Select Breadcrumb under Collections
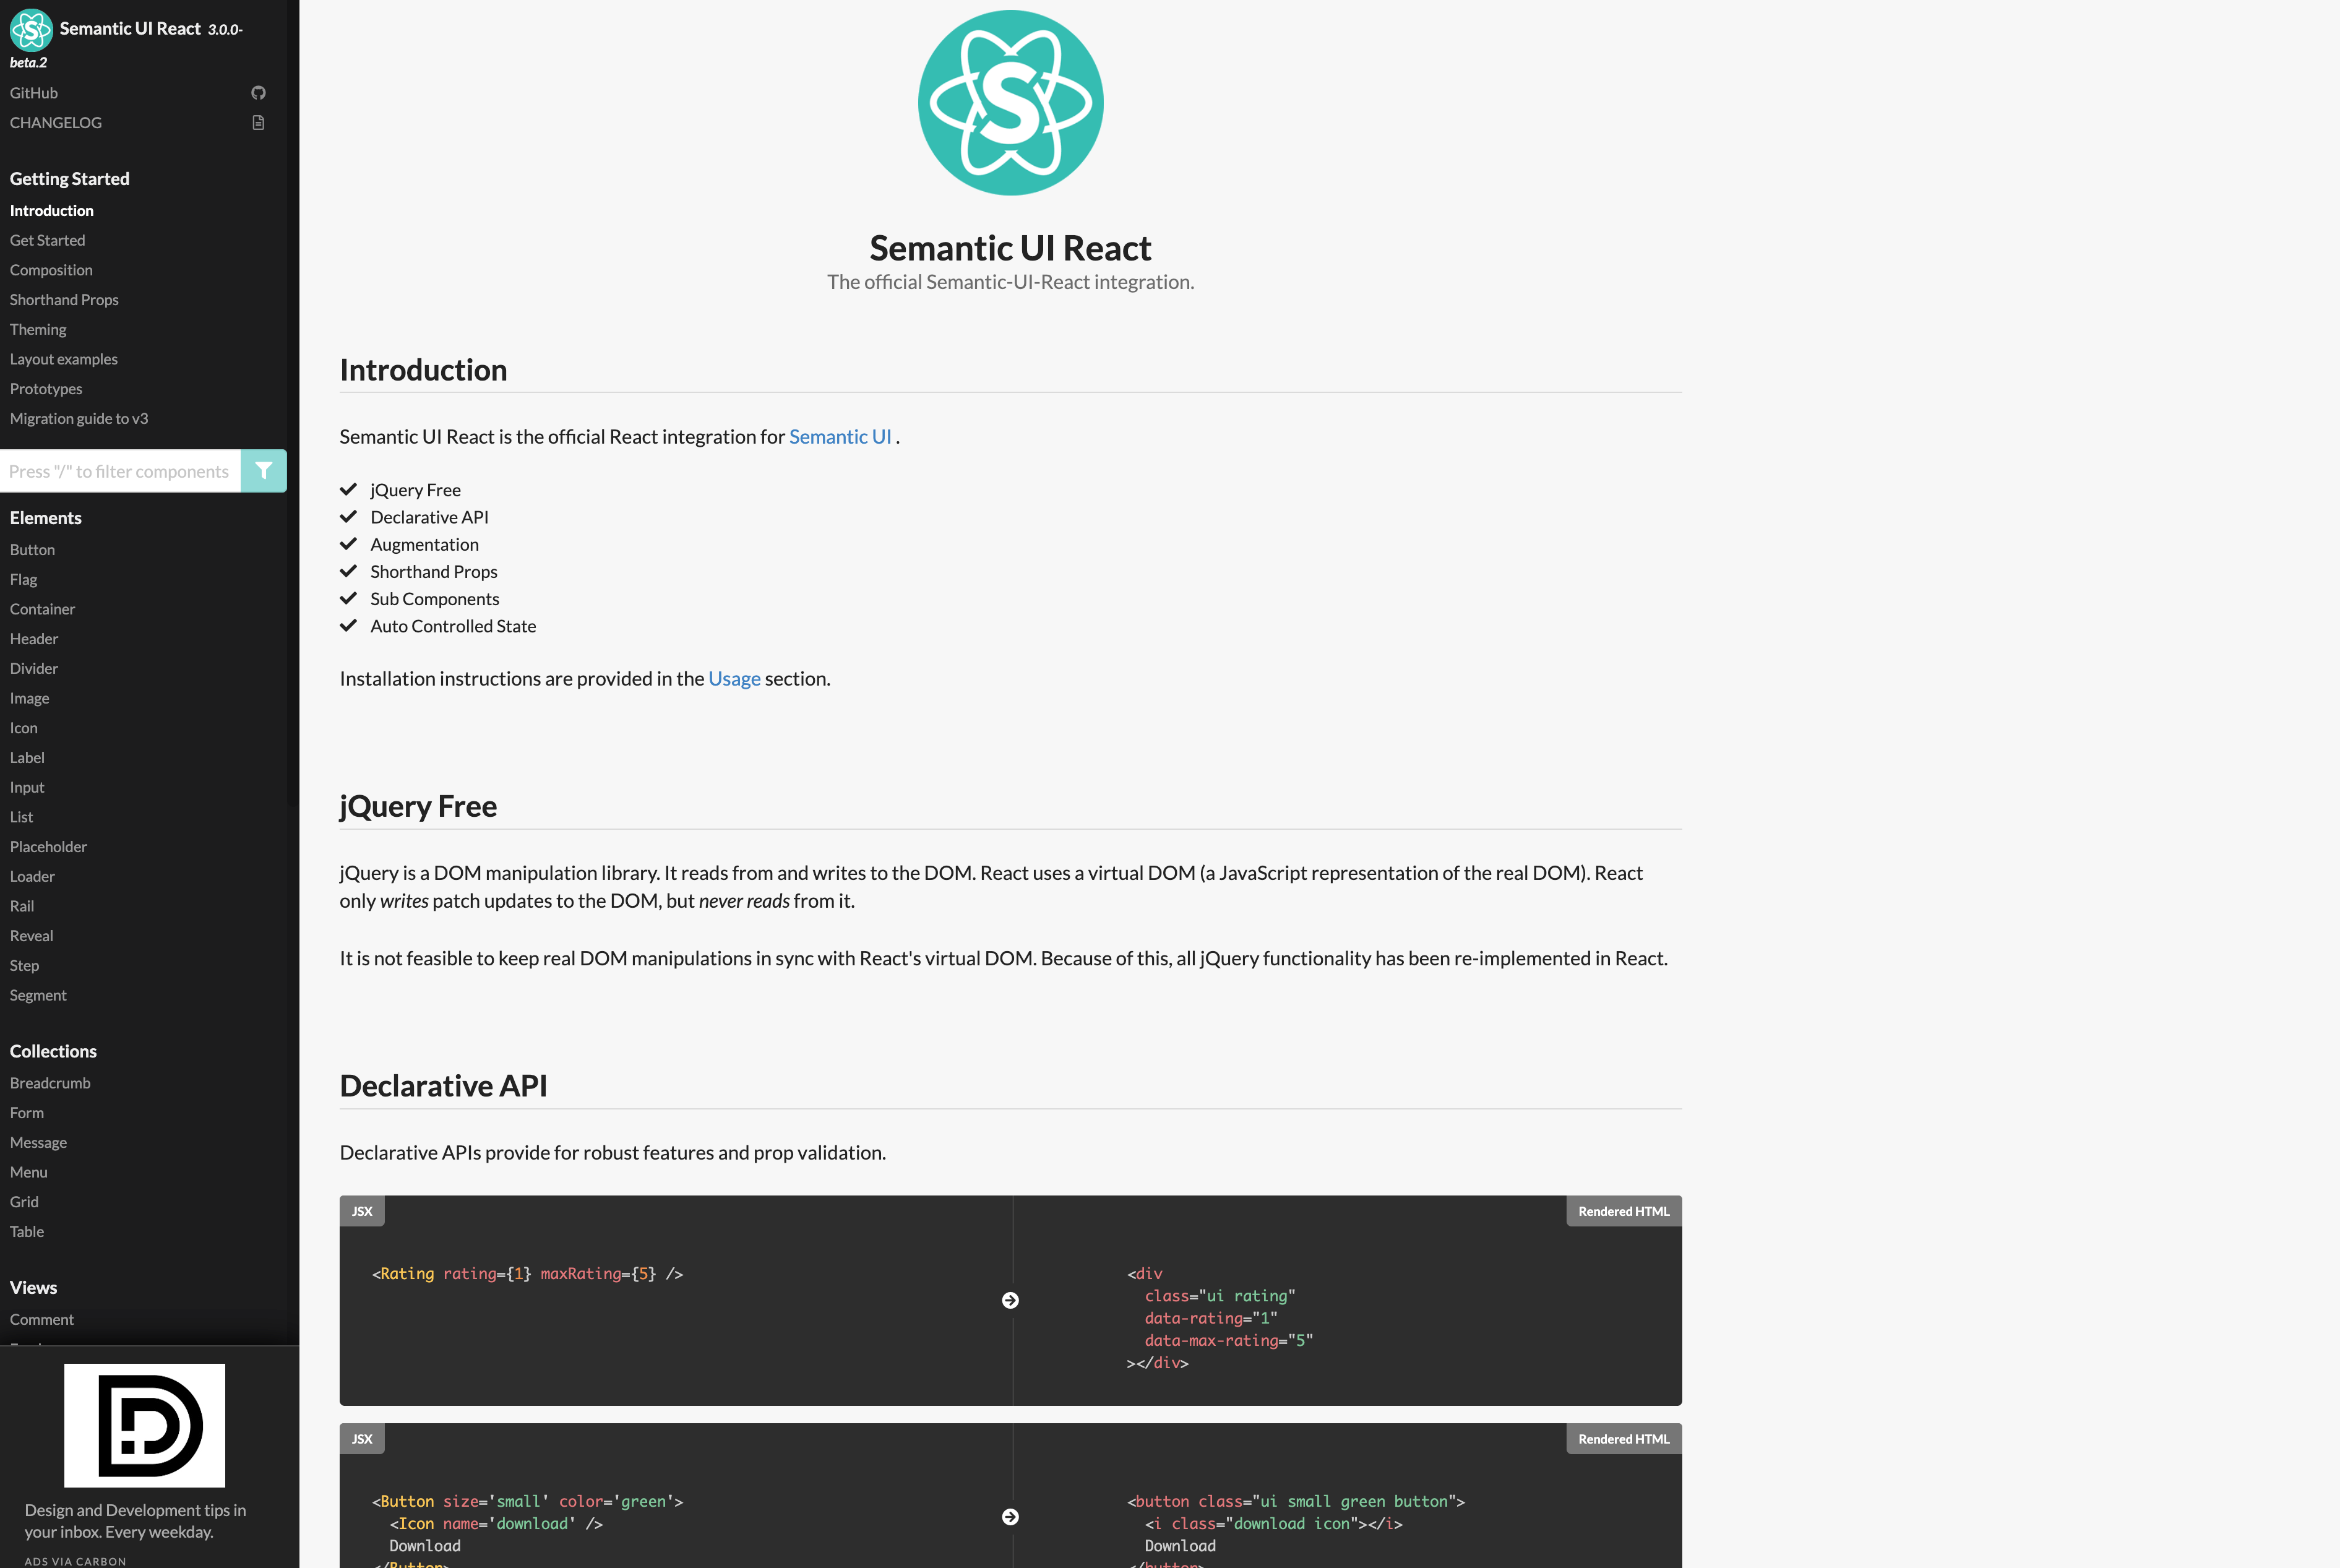This screenshot has height=1568, width=2340. pos(50,1082)
